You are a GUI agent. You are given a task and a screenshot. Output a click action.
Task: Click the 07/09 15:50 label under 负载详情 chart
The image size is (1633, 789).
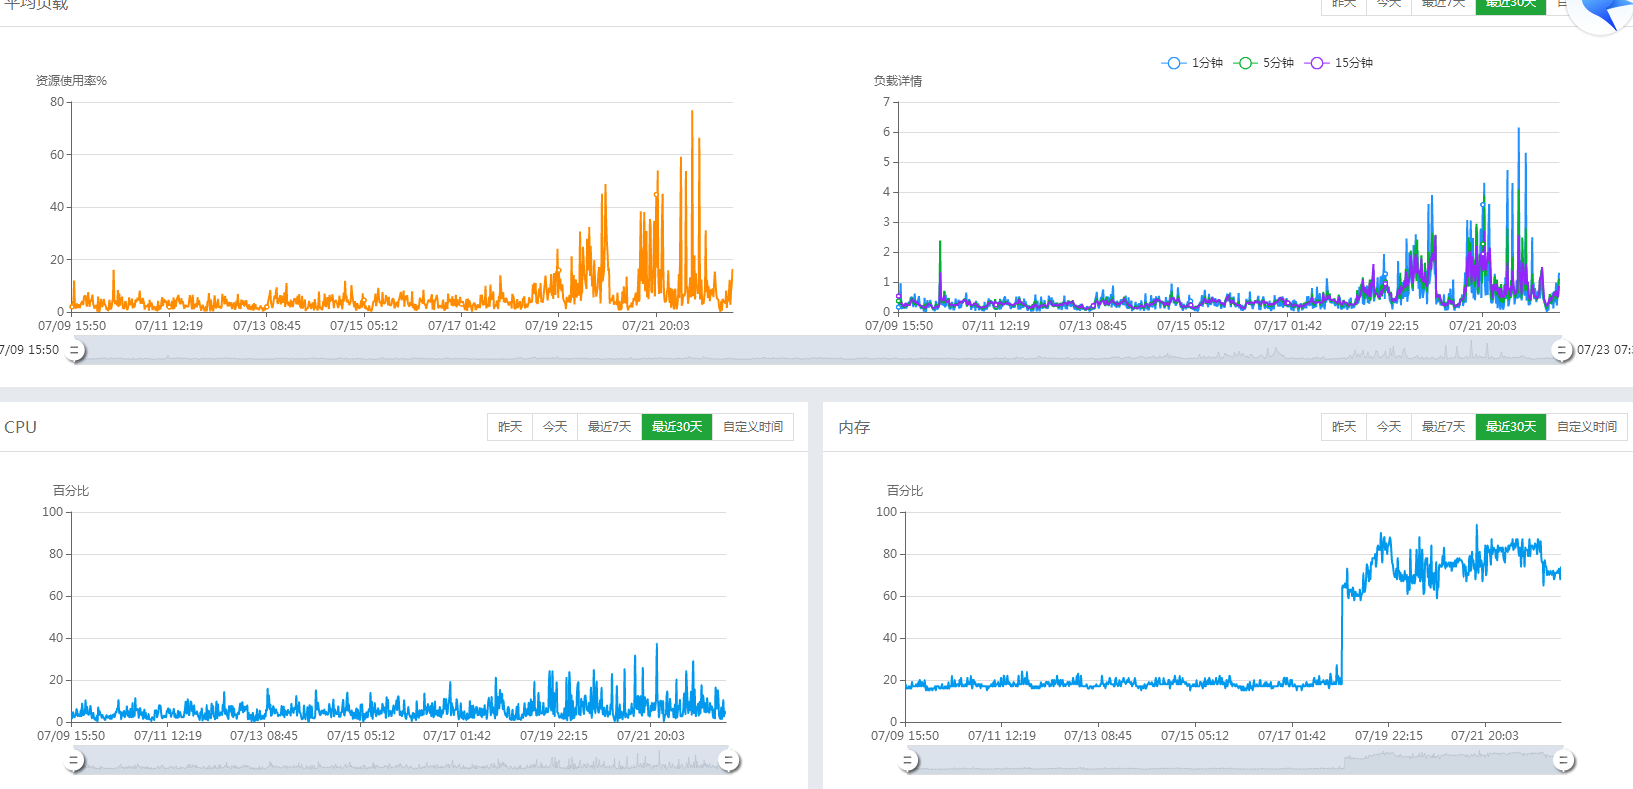click(899, 326)
